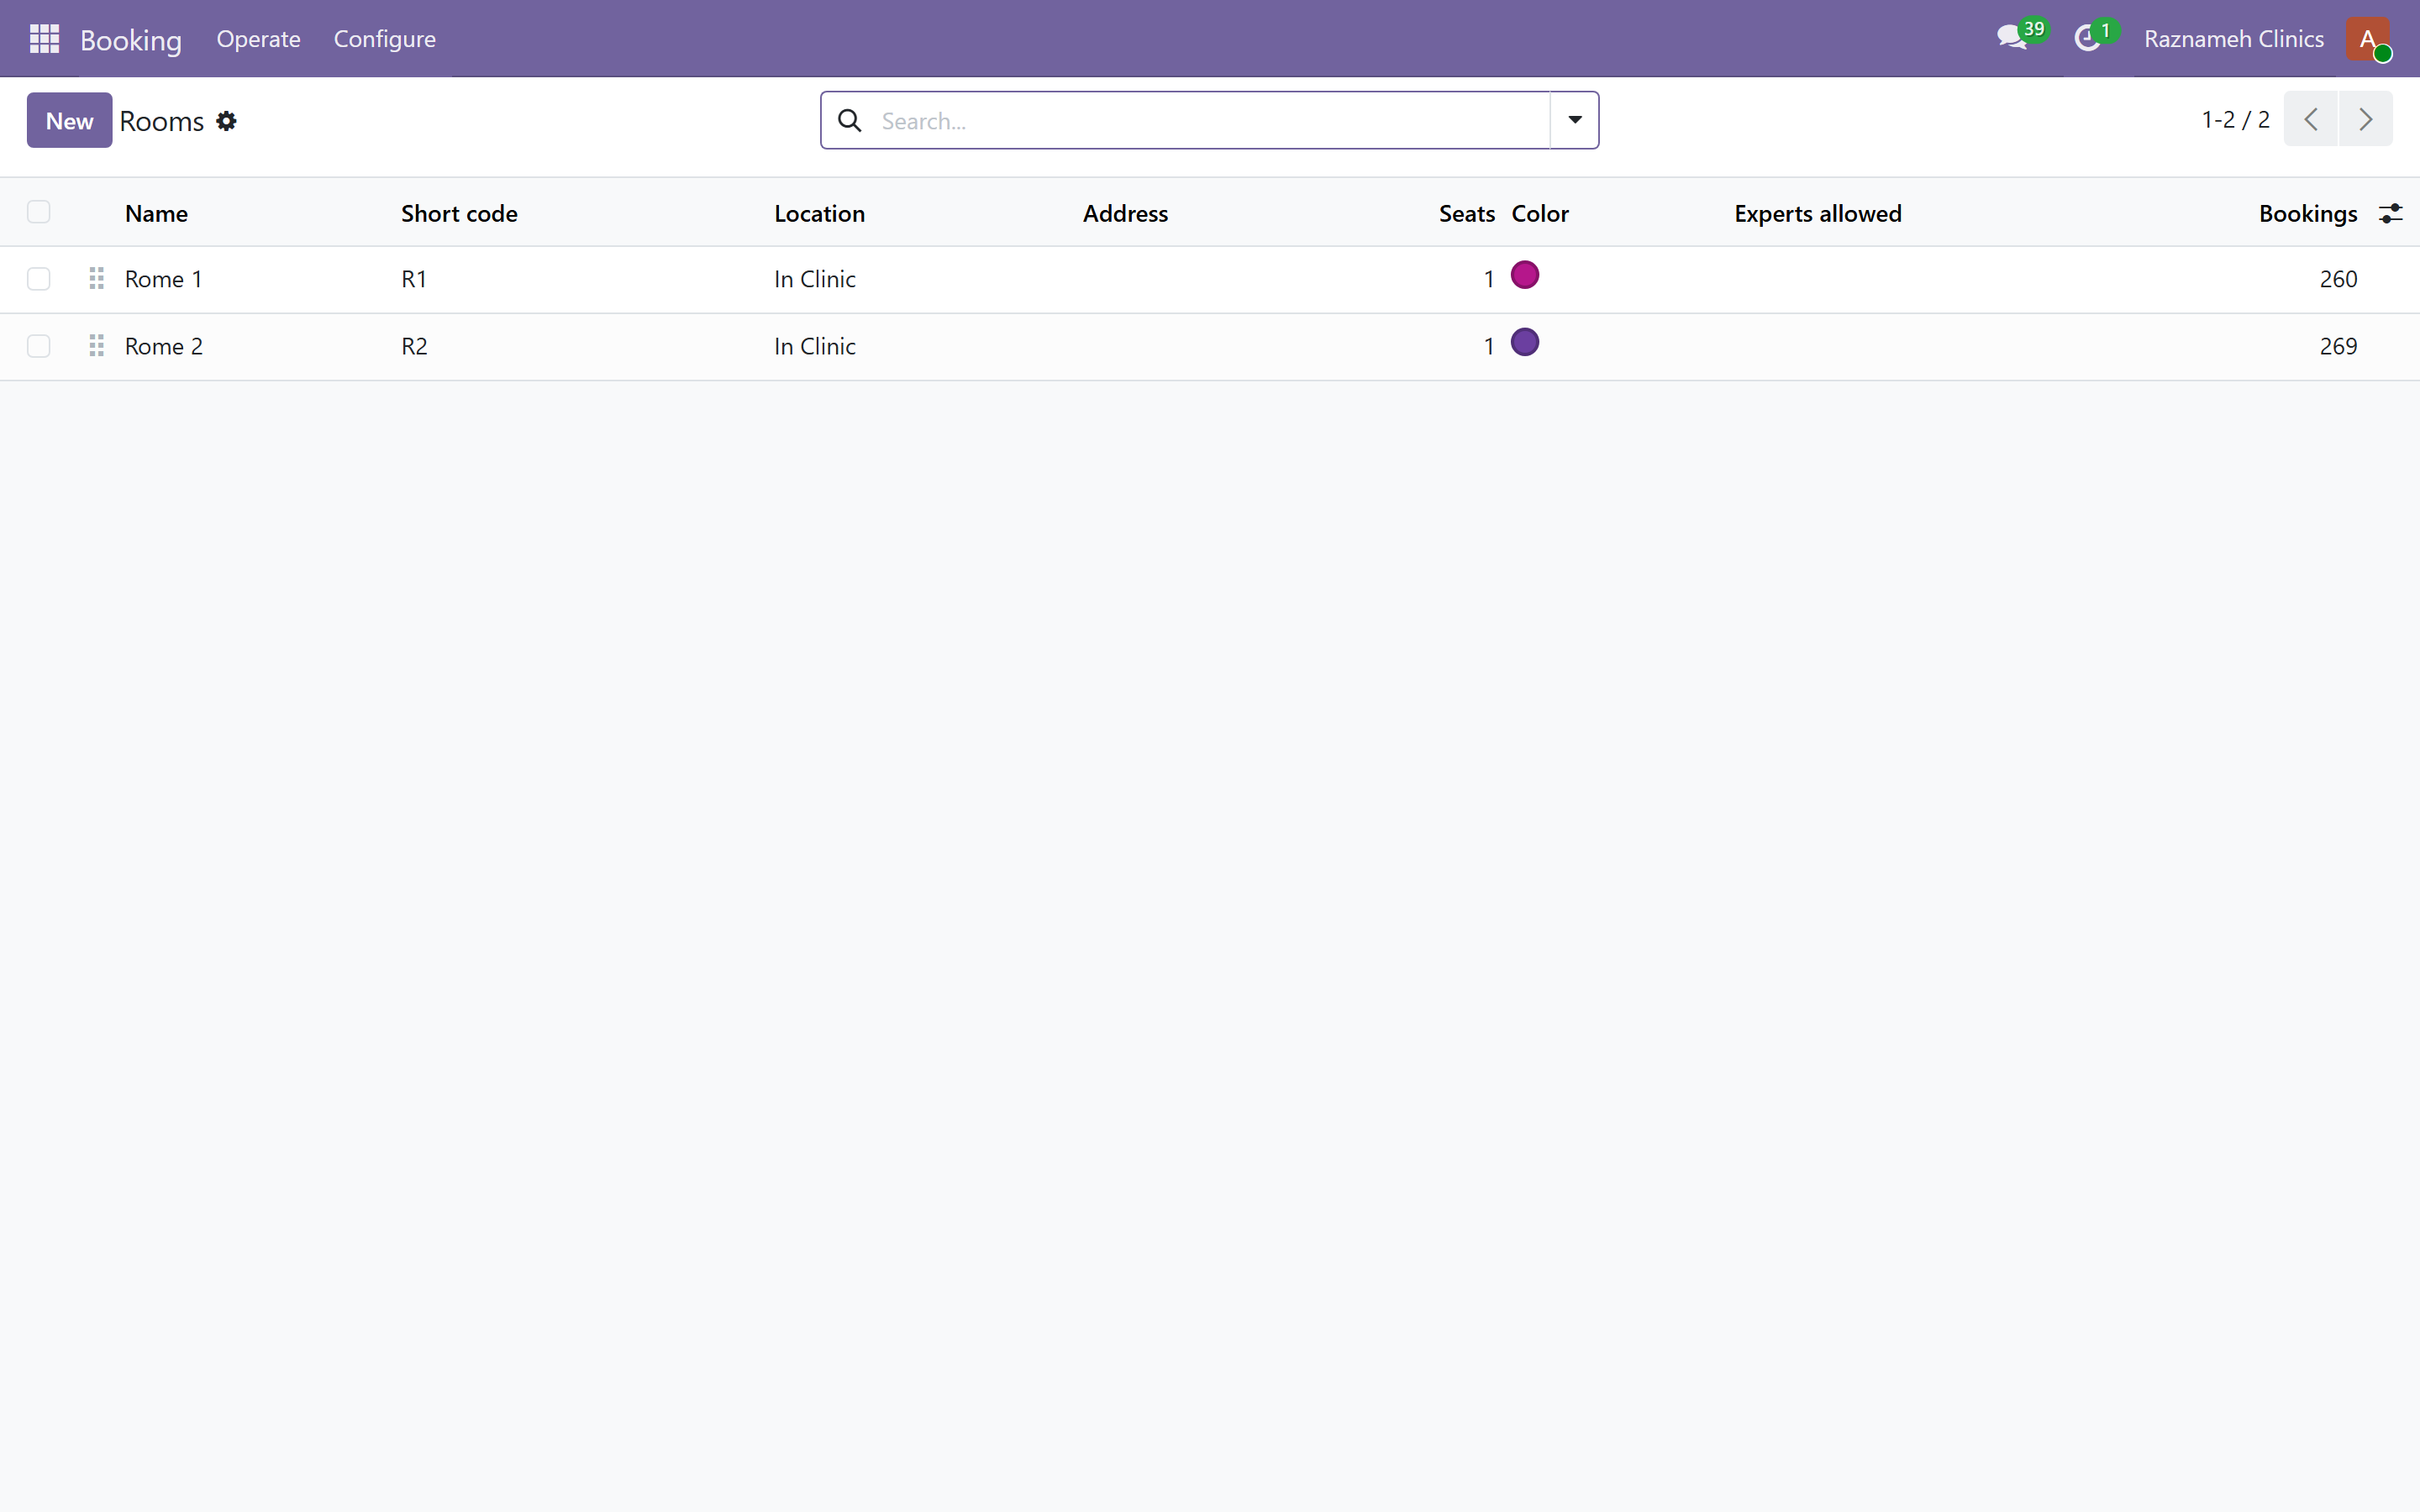This screenshot has height=1512, width=2420.
Task: Click Rome 1 magenta color swatch
Action: [x=1524, y=275]
